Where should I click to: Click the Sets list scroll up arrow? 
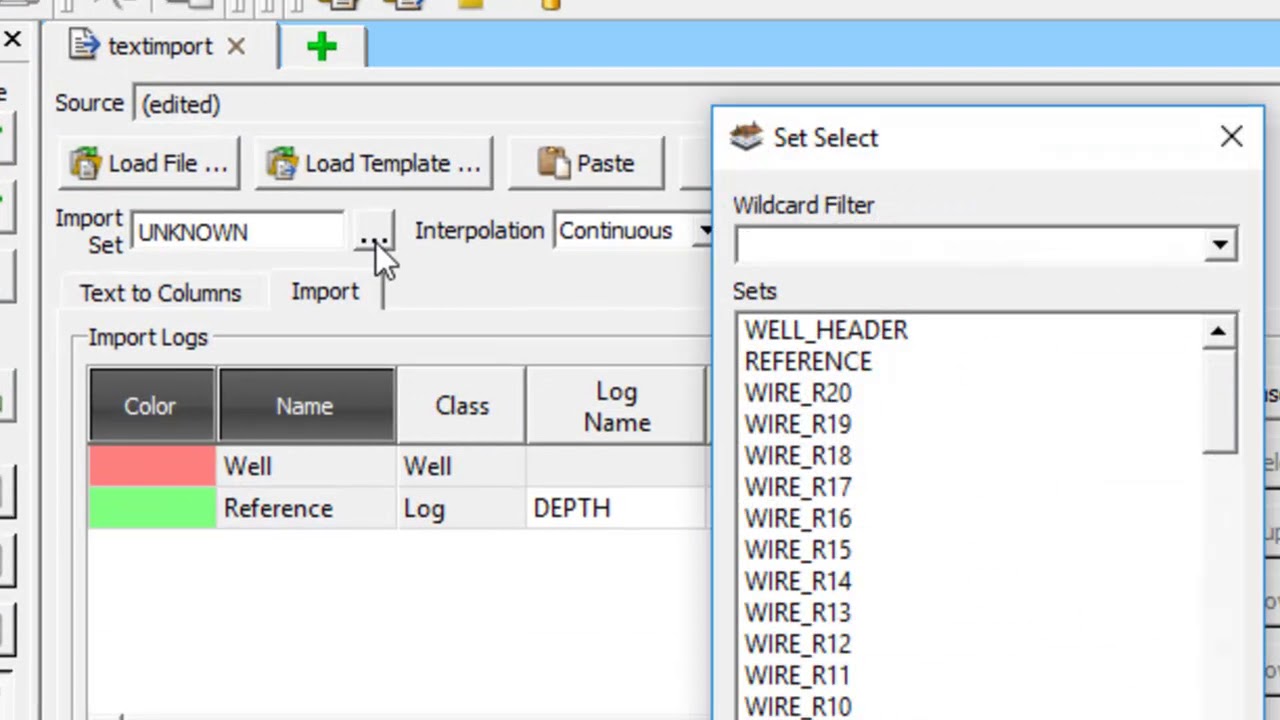click(1219, 331)
